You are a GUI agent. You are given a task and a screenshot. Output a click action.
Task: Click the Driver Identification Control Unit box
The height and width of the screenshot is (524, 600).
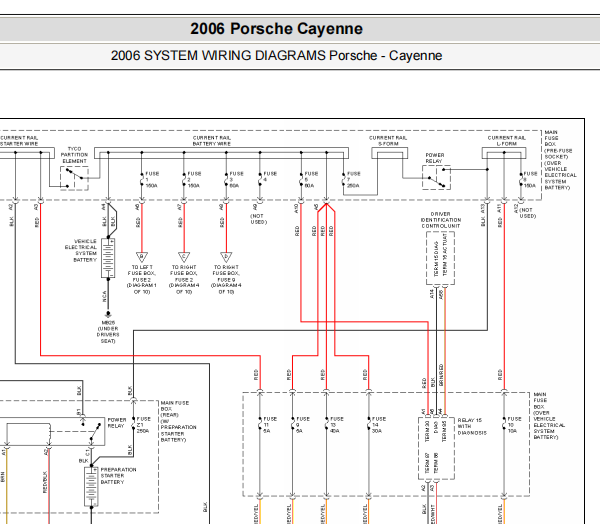[x=440, y=258]
